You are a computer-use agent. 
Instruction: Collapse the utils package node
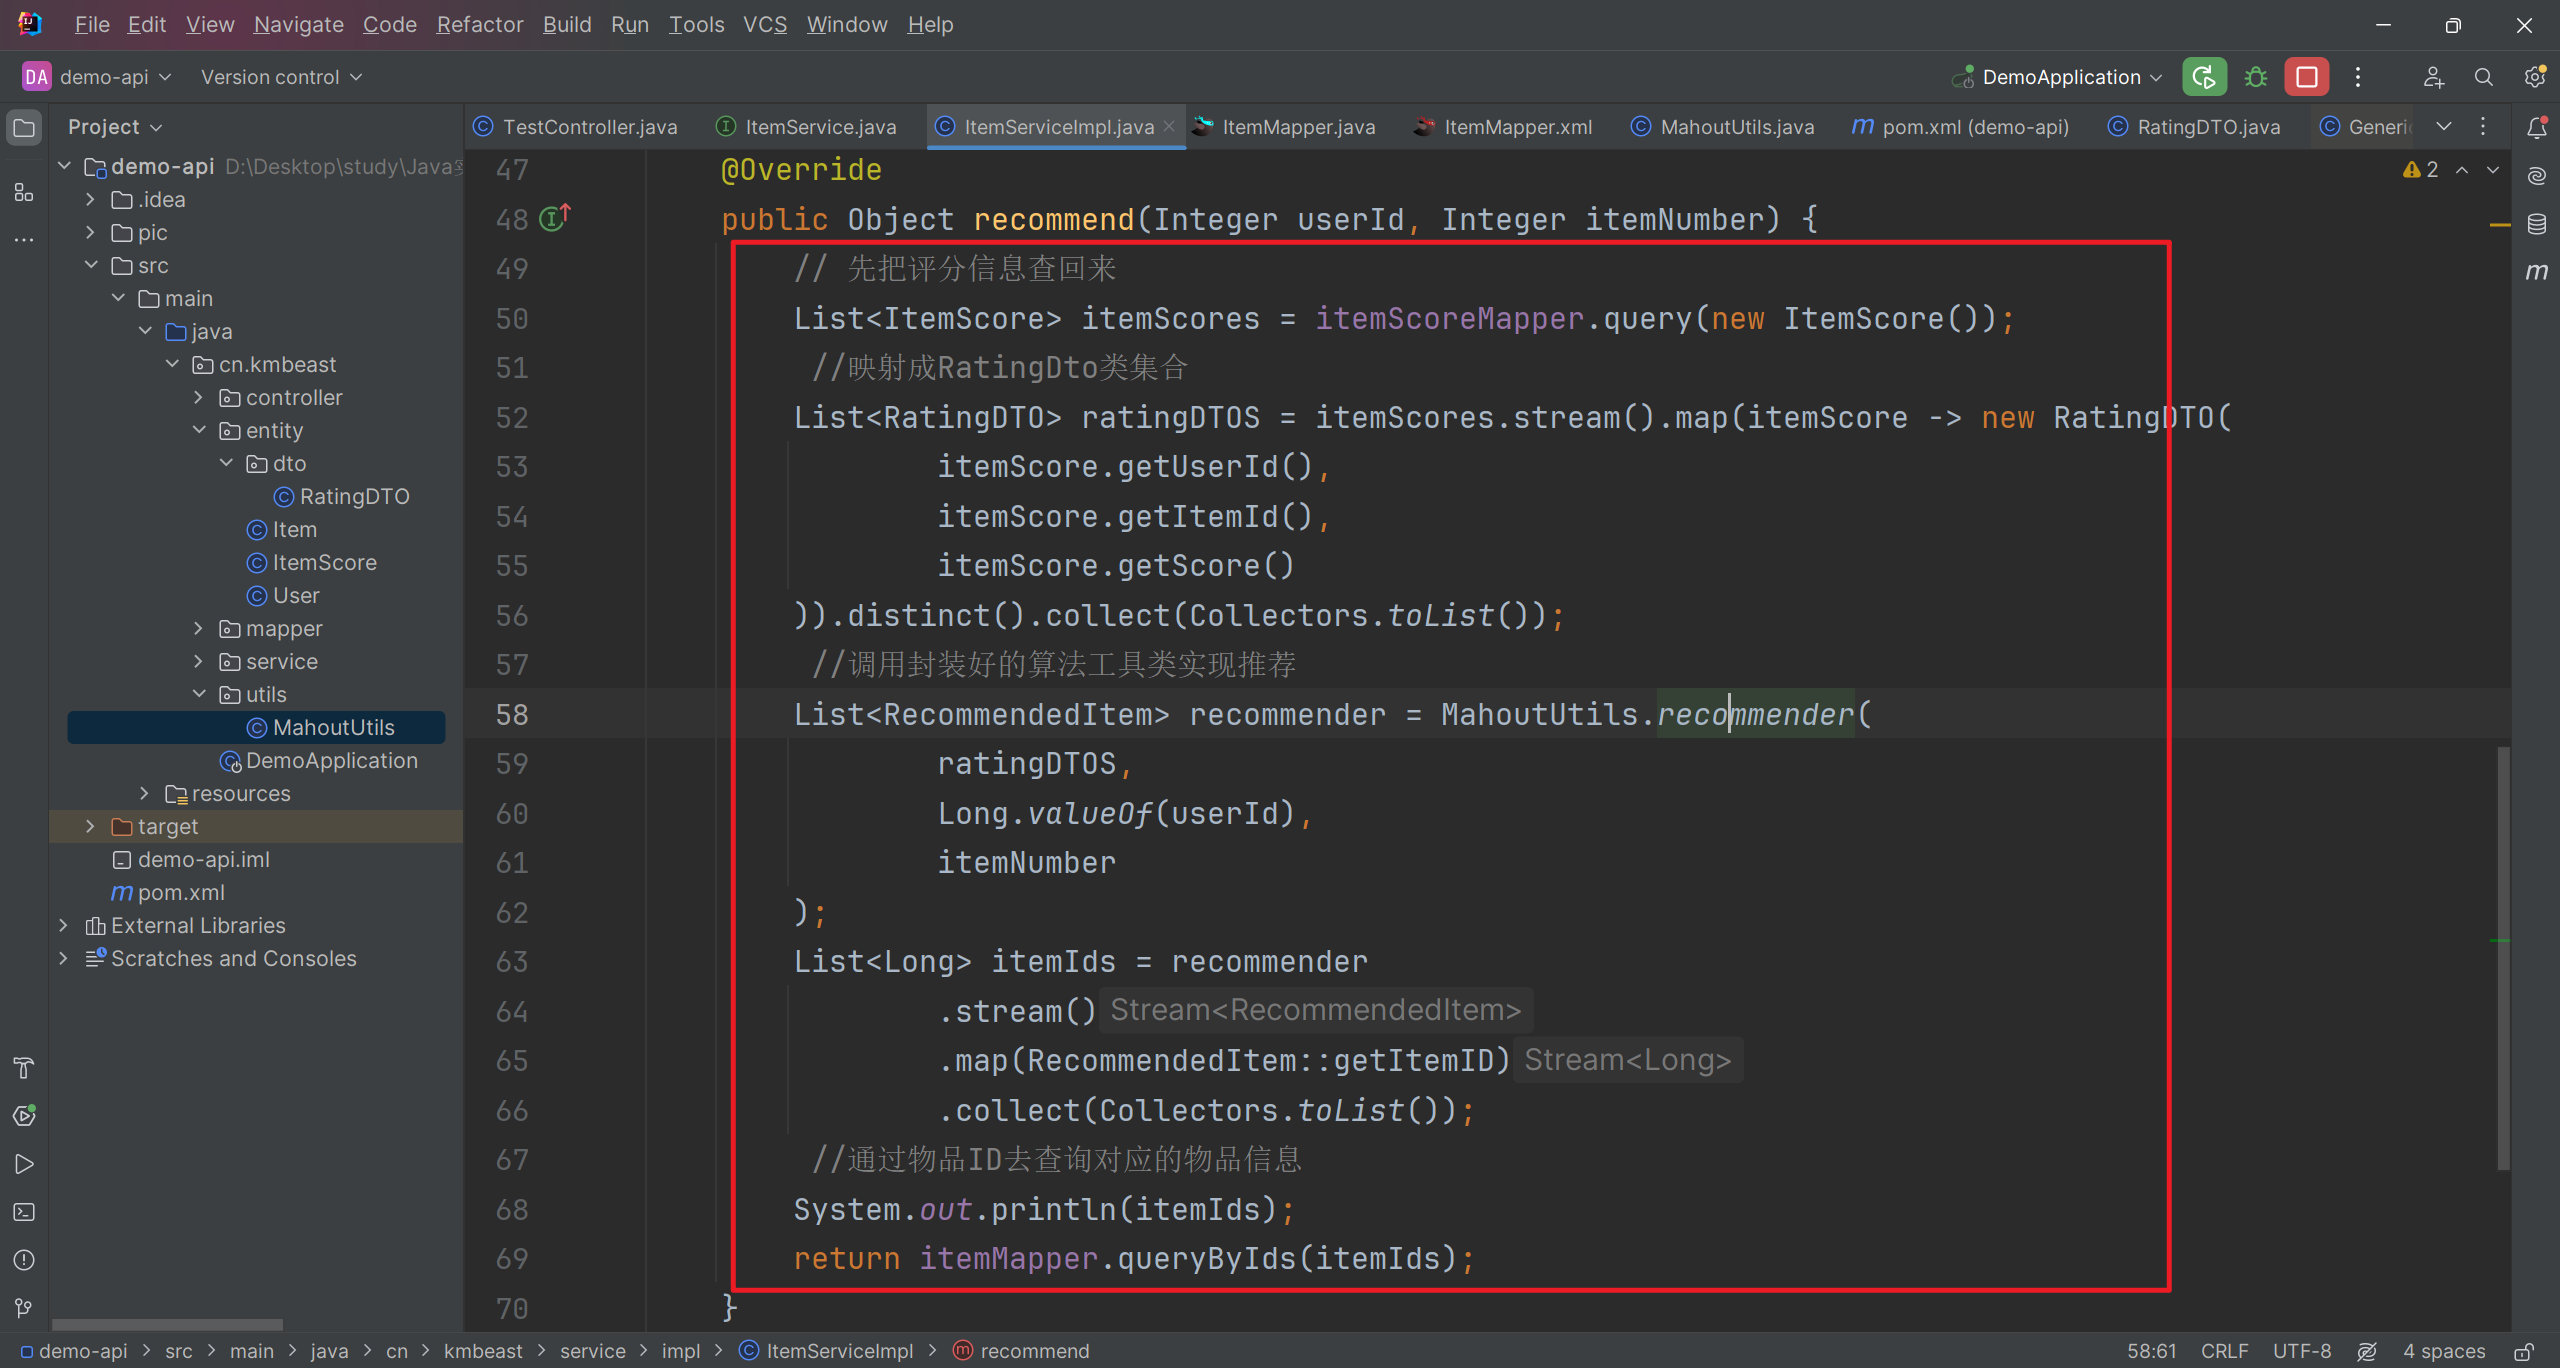coord(198,694)
